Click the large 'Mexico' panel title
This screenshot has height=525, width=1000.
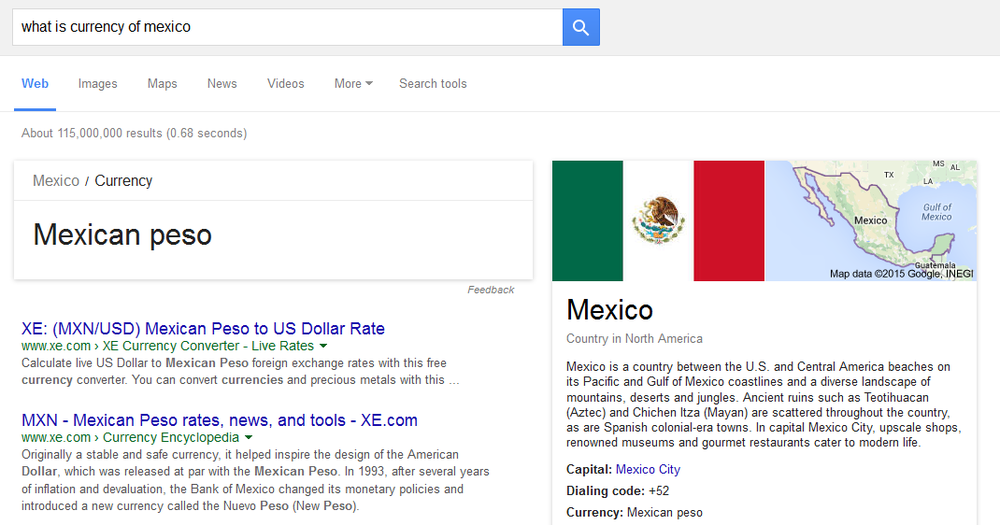click(x=610, y=310)
